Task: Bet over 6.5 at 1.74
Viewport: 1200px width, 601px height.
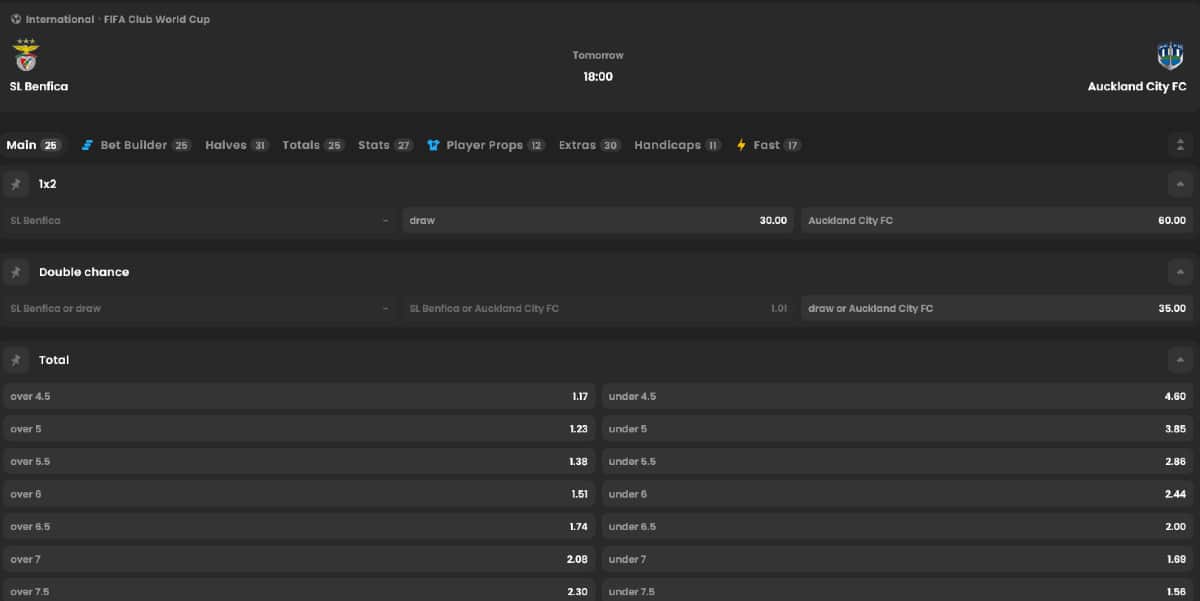Action: click(x=299, y=526)
